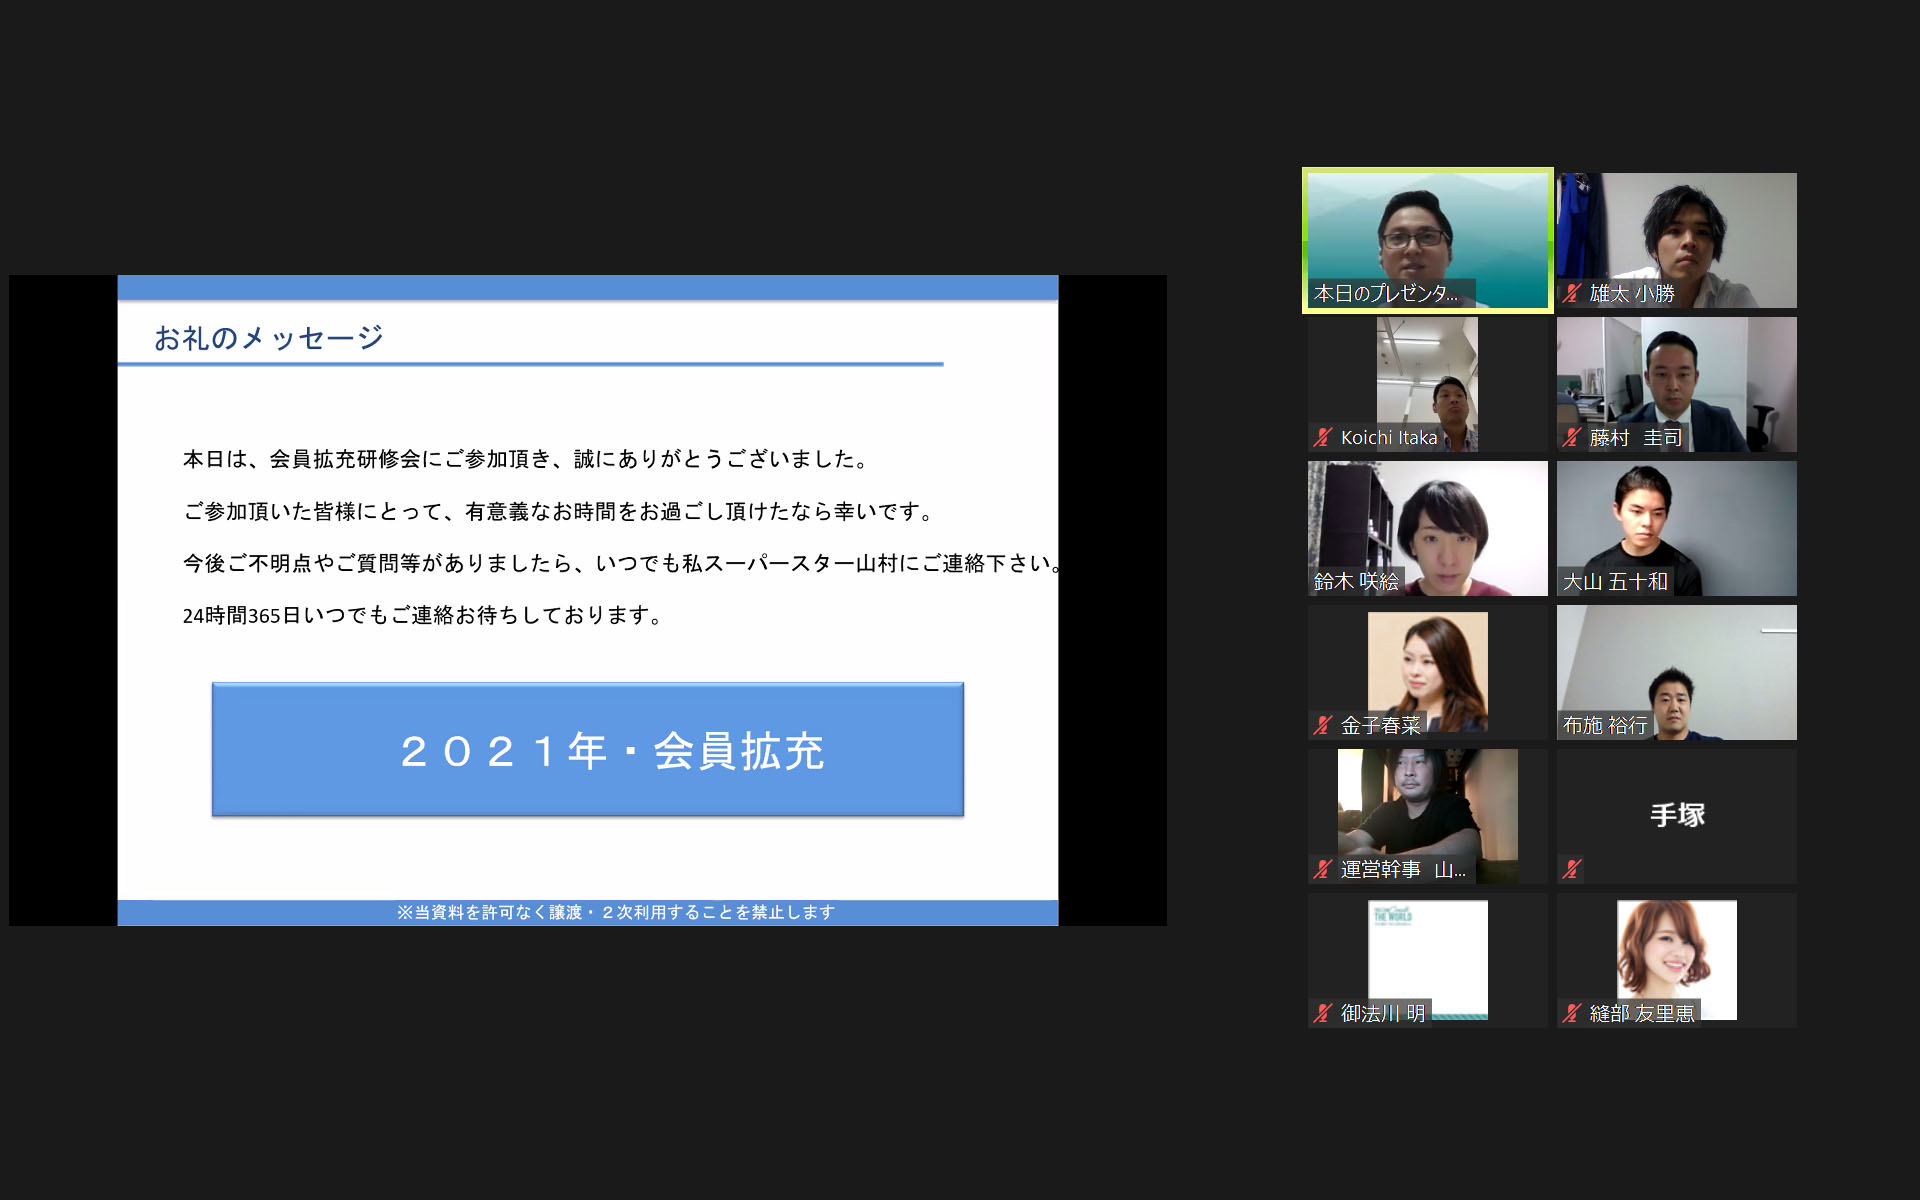This screenshot has width=1920, height=1200.
Task: Click the 本日のプレゼンタ name label
Action: pos(1386,293)
